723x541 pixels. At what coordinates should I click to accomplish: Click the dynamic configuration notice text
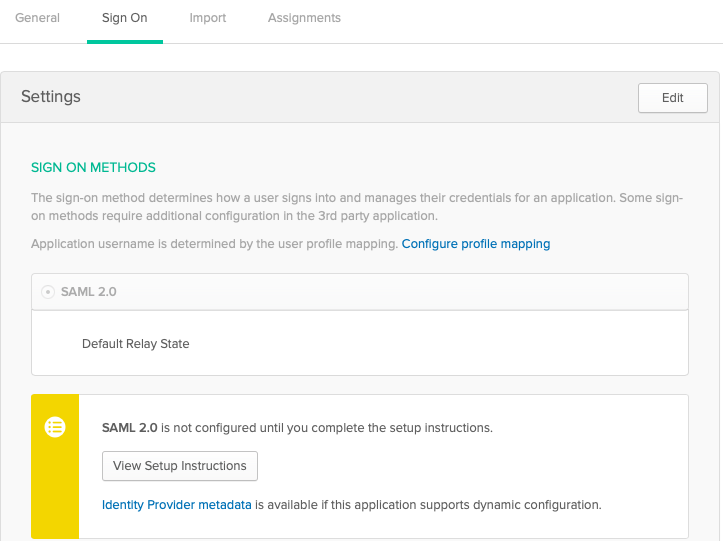[x=428, y=505]
